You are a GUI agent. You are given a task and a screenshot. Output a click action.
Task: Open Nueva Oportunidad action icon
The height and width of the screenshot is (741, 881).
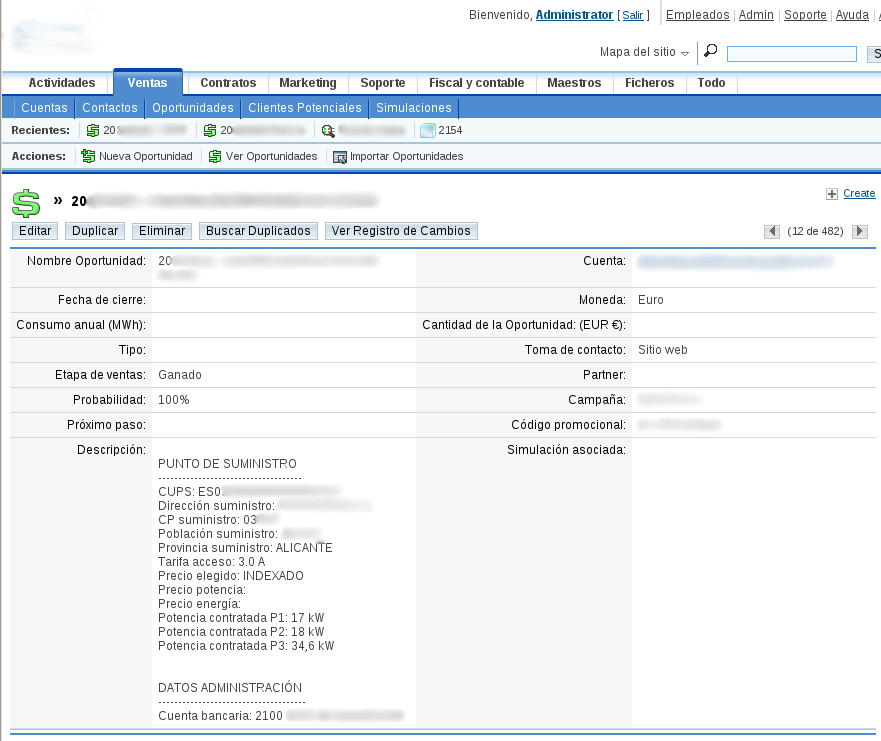[89, 156]
